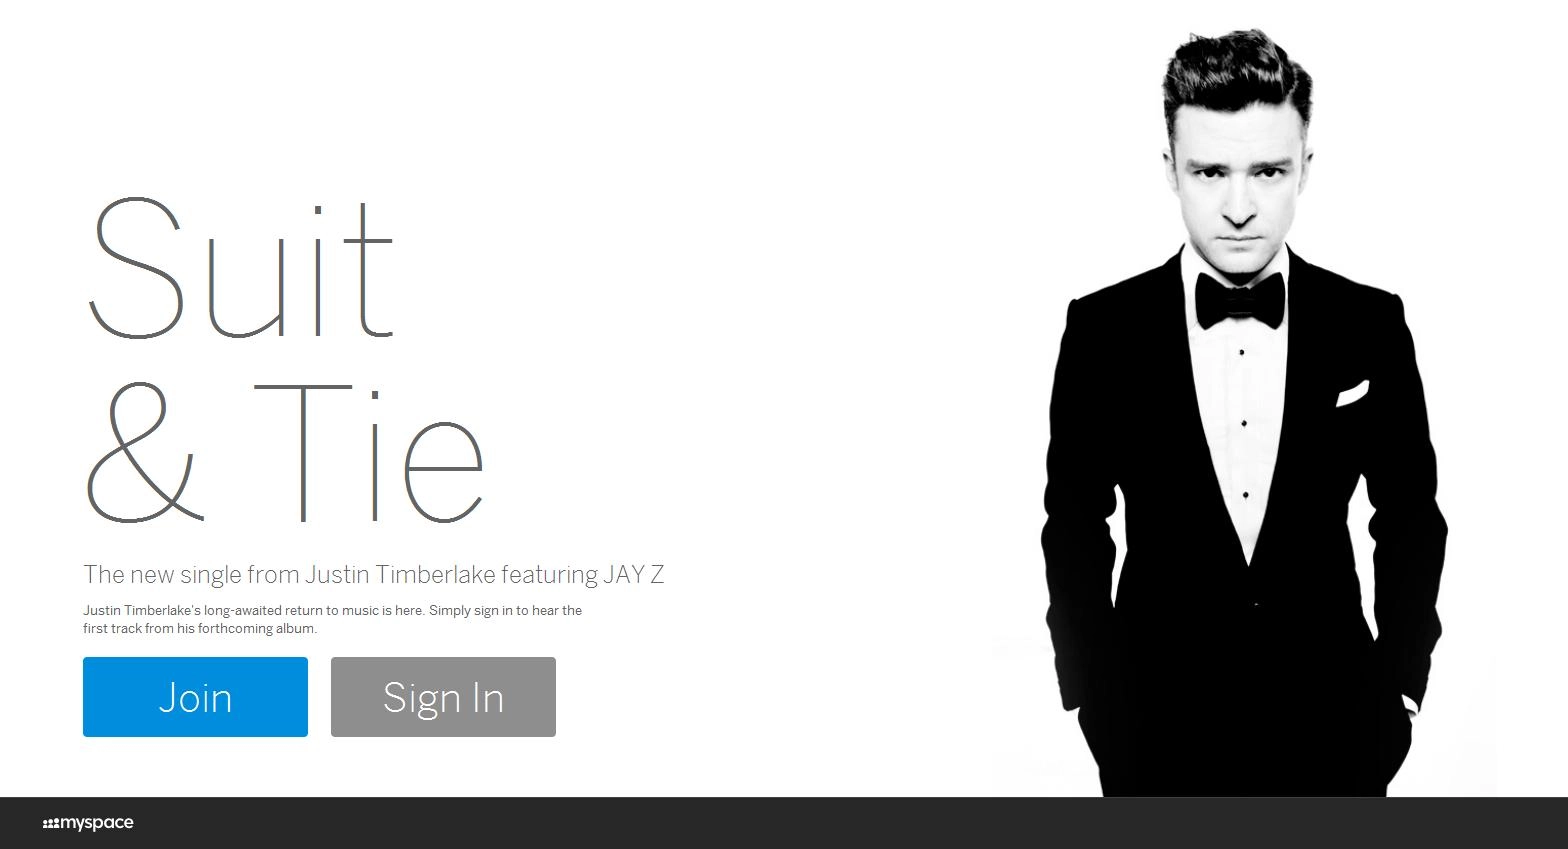Screen dimensions: 1568x849
Task: Click the white pocket square on jacket
Action: click(x=1352, y=392)
